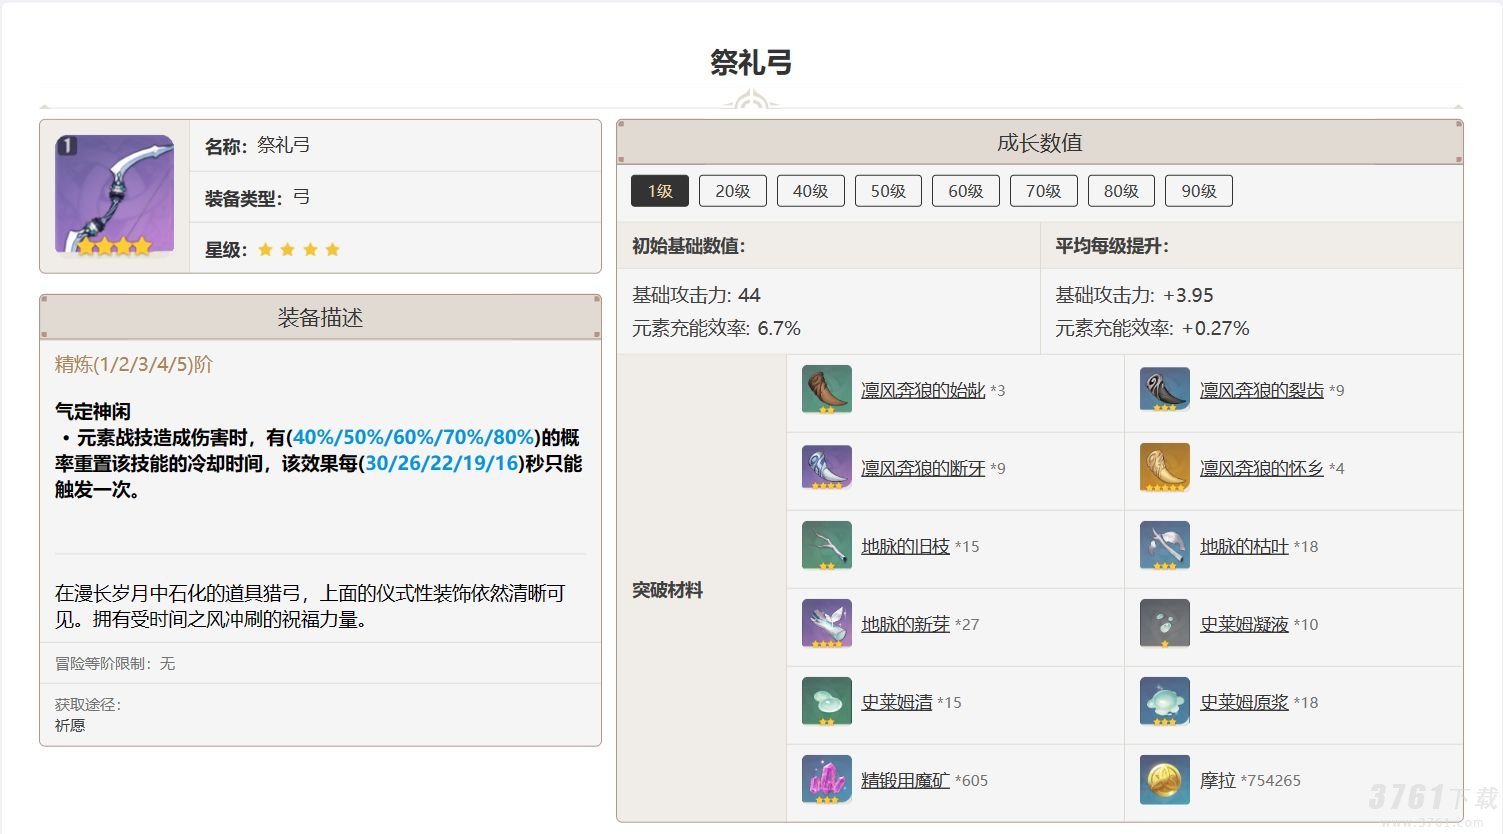Image resolution: width=1503 pixels, height=834 pixels.
Task: Show stats for 70级
Action: 1043,191
